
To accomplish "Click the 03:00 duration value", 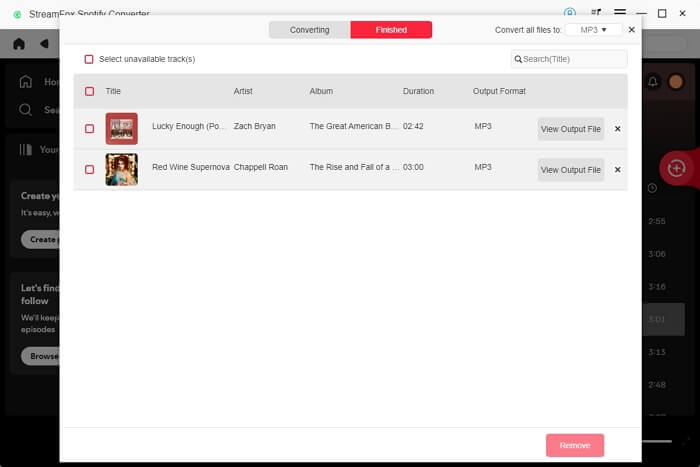I will tap(413, 167).
